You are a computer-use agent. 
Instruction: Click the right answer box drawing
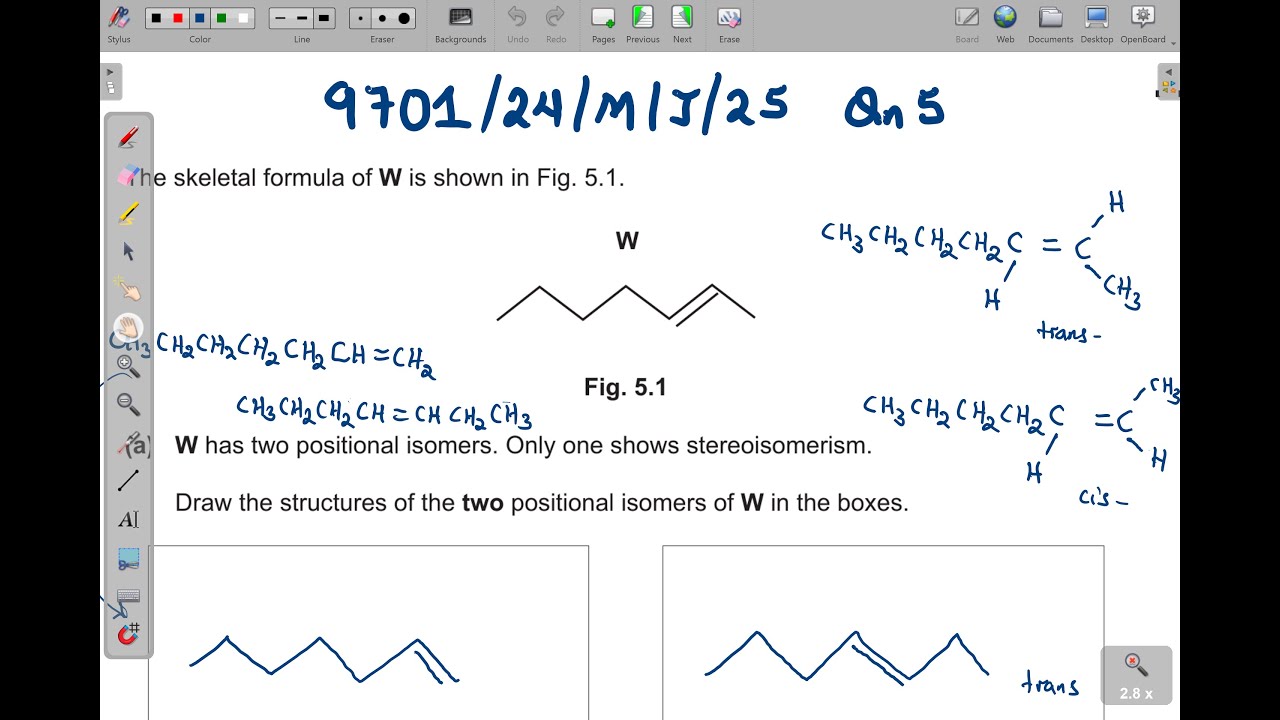(847, 657)
